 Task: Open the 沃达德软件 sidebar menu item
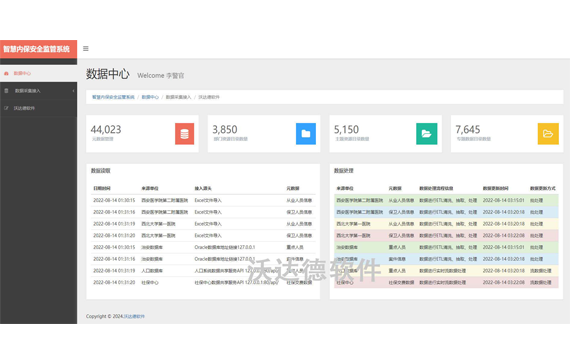click(39, 108)
